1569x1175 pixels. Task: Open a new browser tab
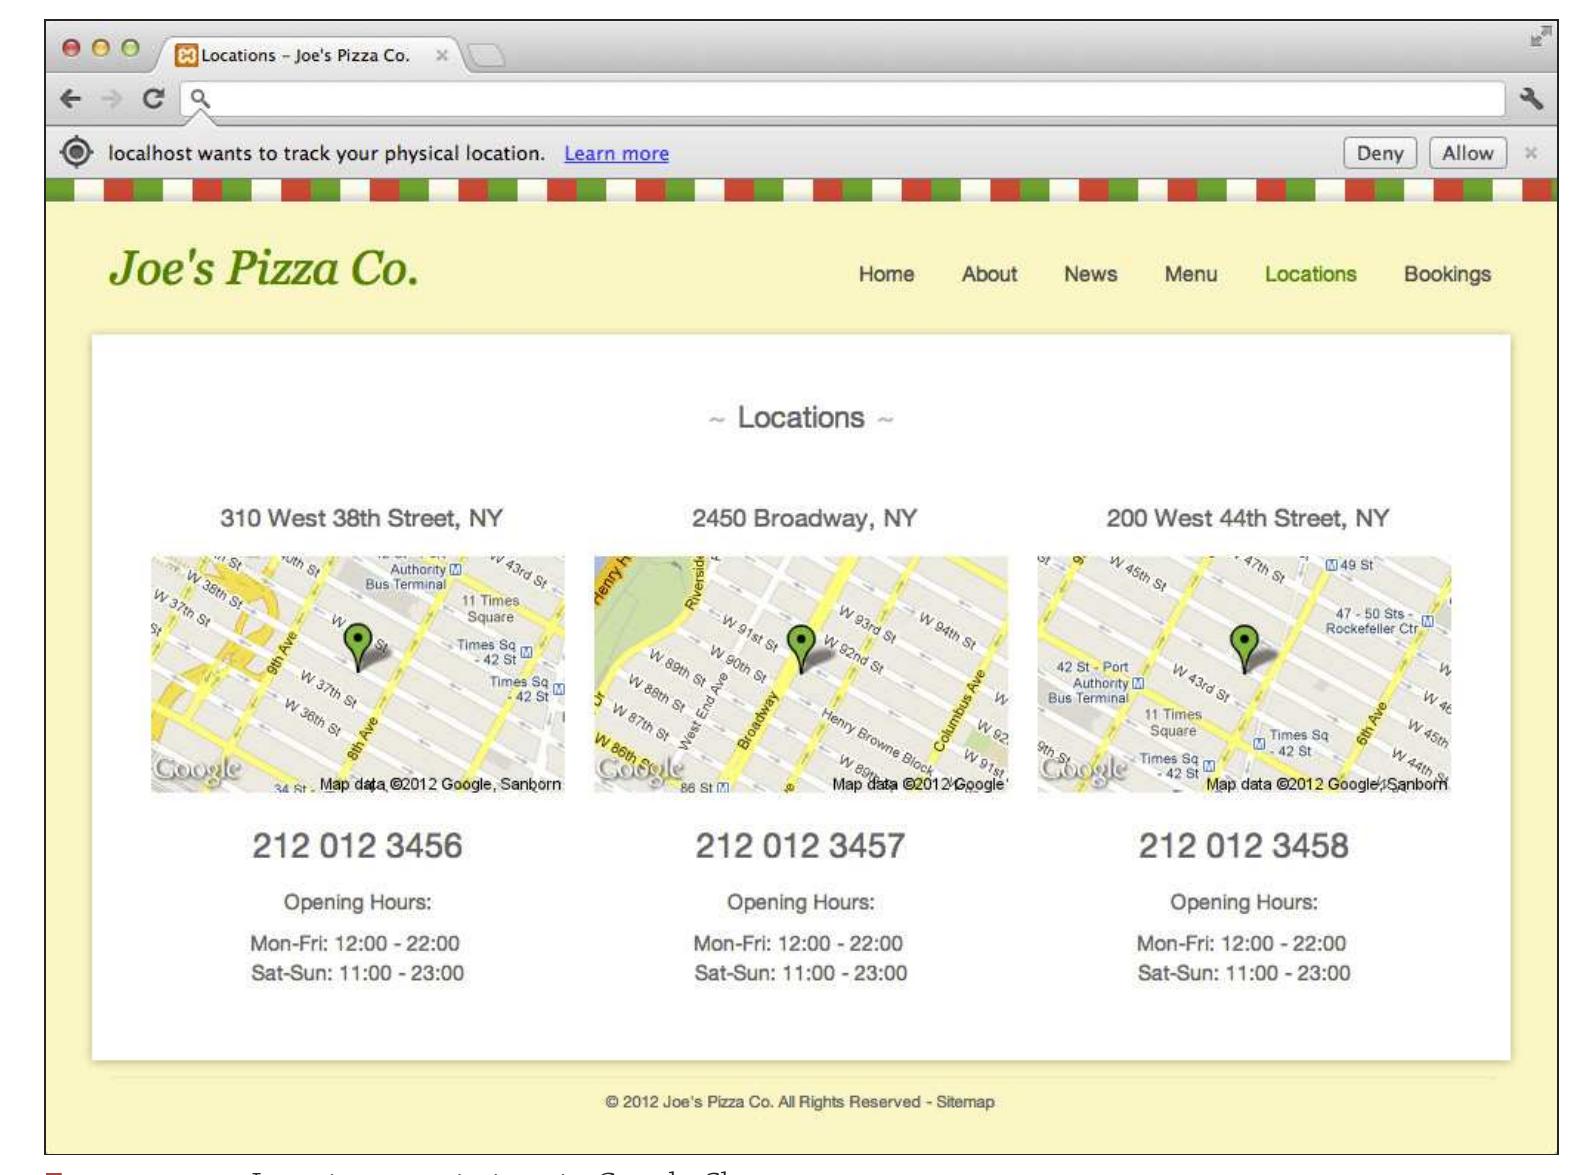tap(487, 56)
